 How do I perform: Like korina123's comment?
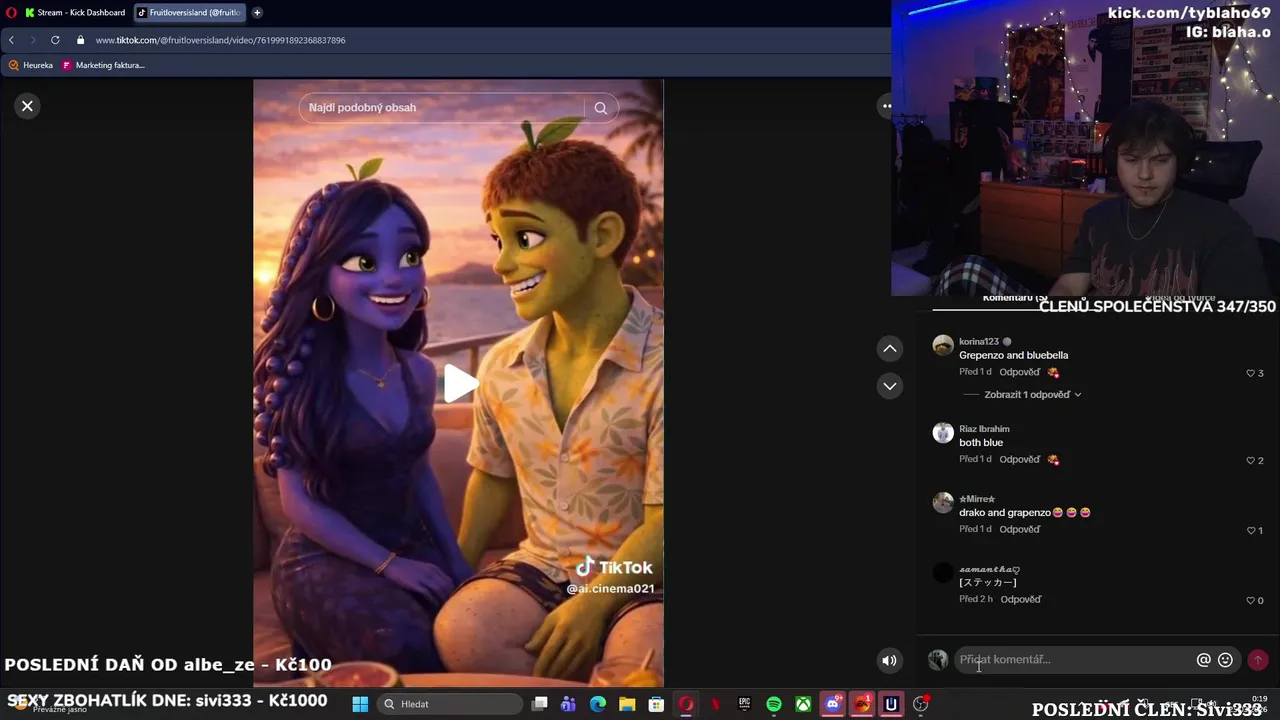(1250, 373)
